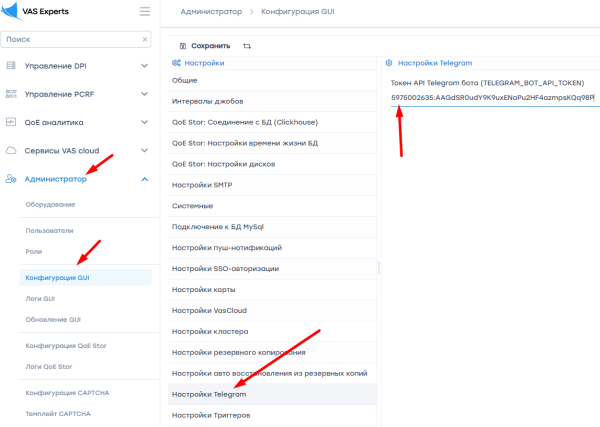Click the VAS cloud services icon
Screen dimensions: 600x427
tap(12, 150)
